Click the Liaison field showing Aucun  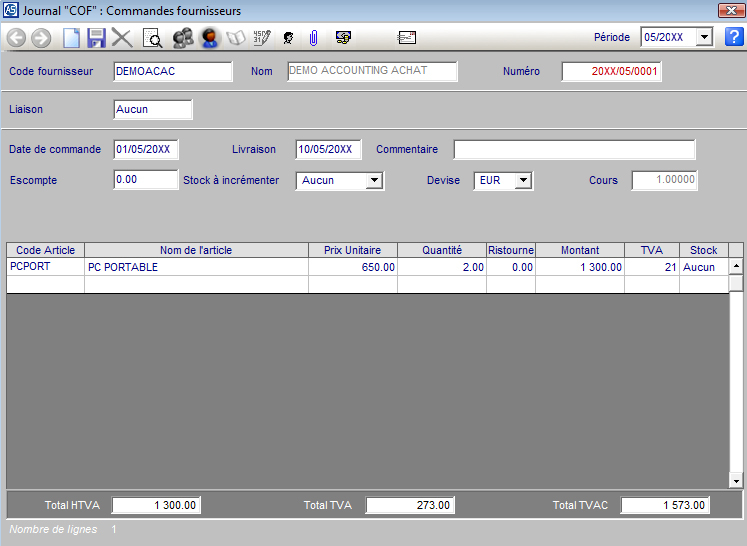153,109
